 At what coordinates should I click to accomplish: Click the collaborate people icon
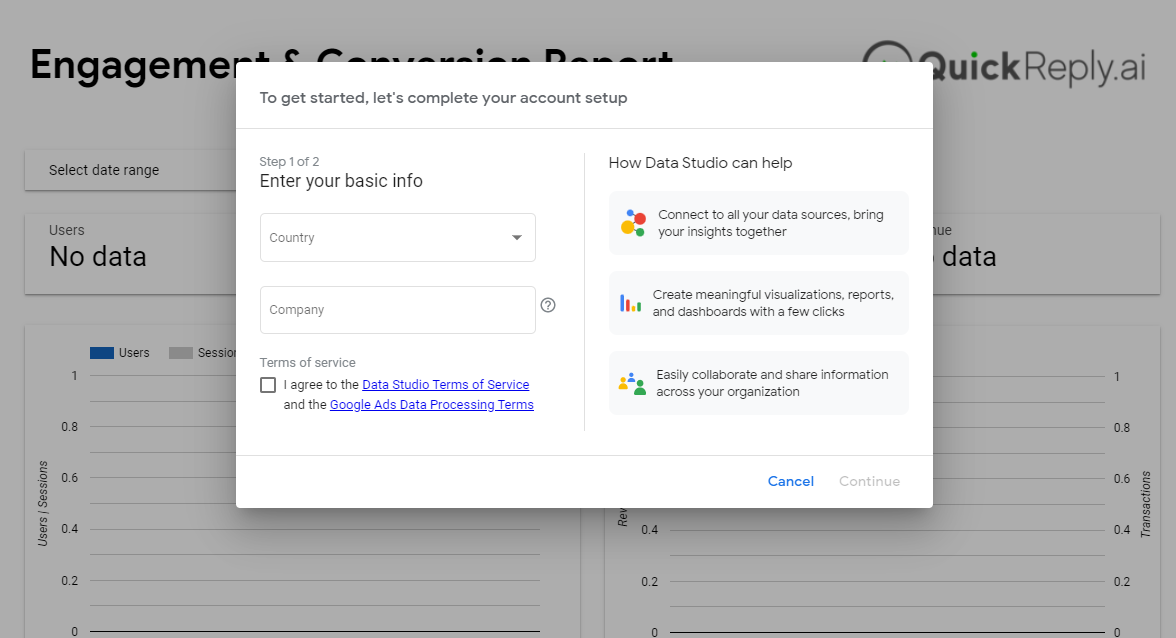pyautogui.click(x=632, y=383)
